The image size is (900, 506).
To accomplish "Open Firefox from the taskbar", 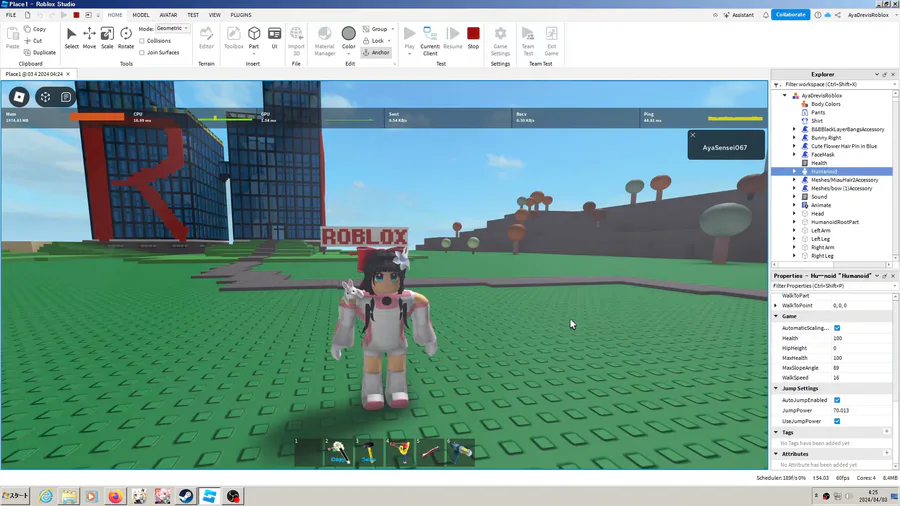I will [x=115, y=496].
